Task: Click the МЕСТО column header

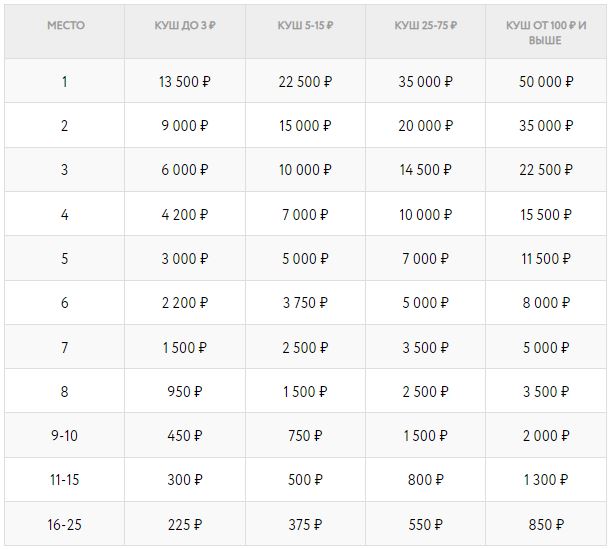Action: point(65,24)
